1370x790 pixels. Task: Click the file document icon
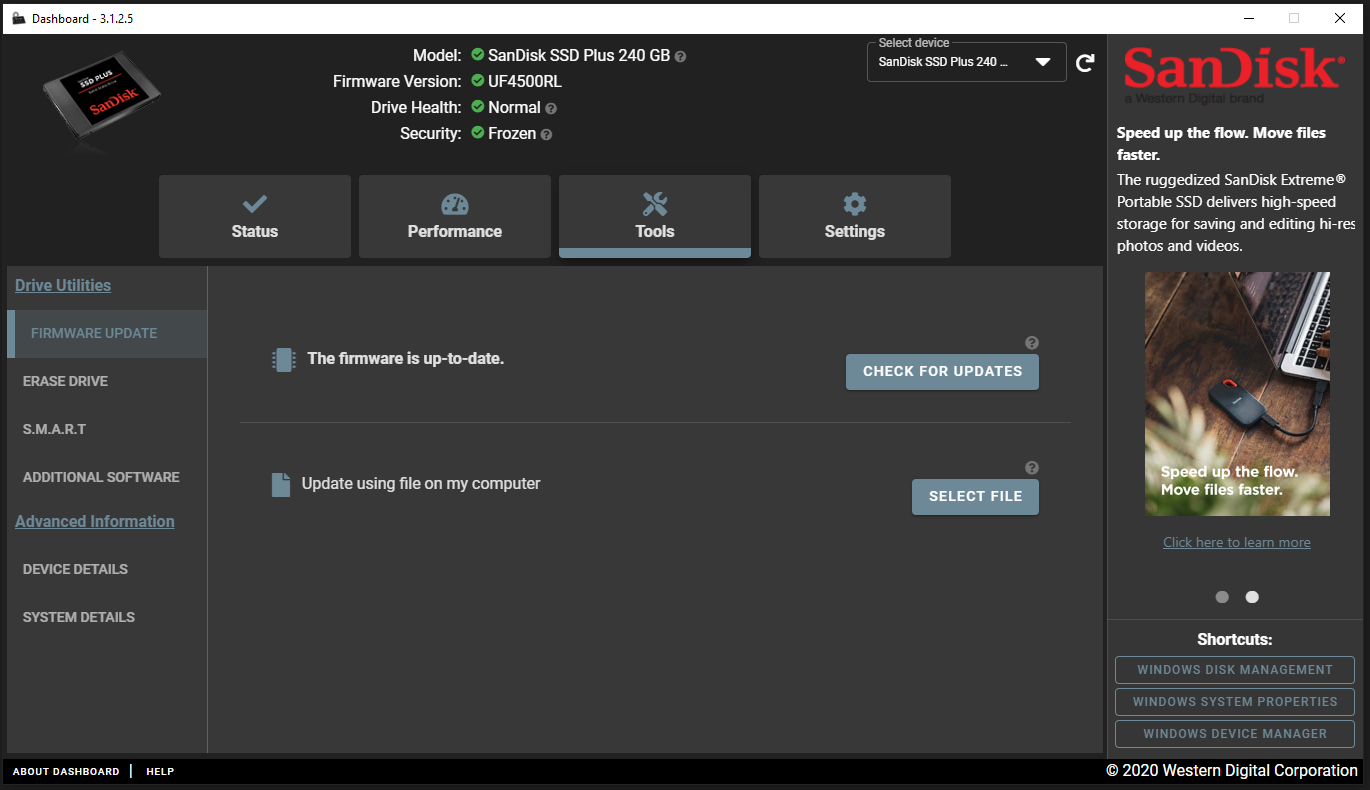tap(281, 485)
